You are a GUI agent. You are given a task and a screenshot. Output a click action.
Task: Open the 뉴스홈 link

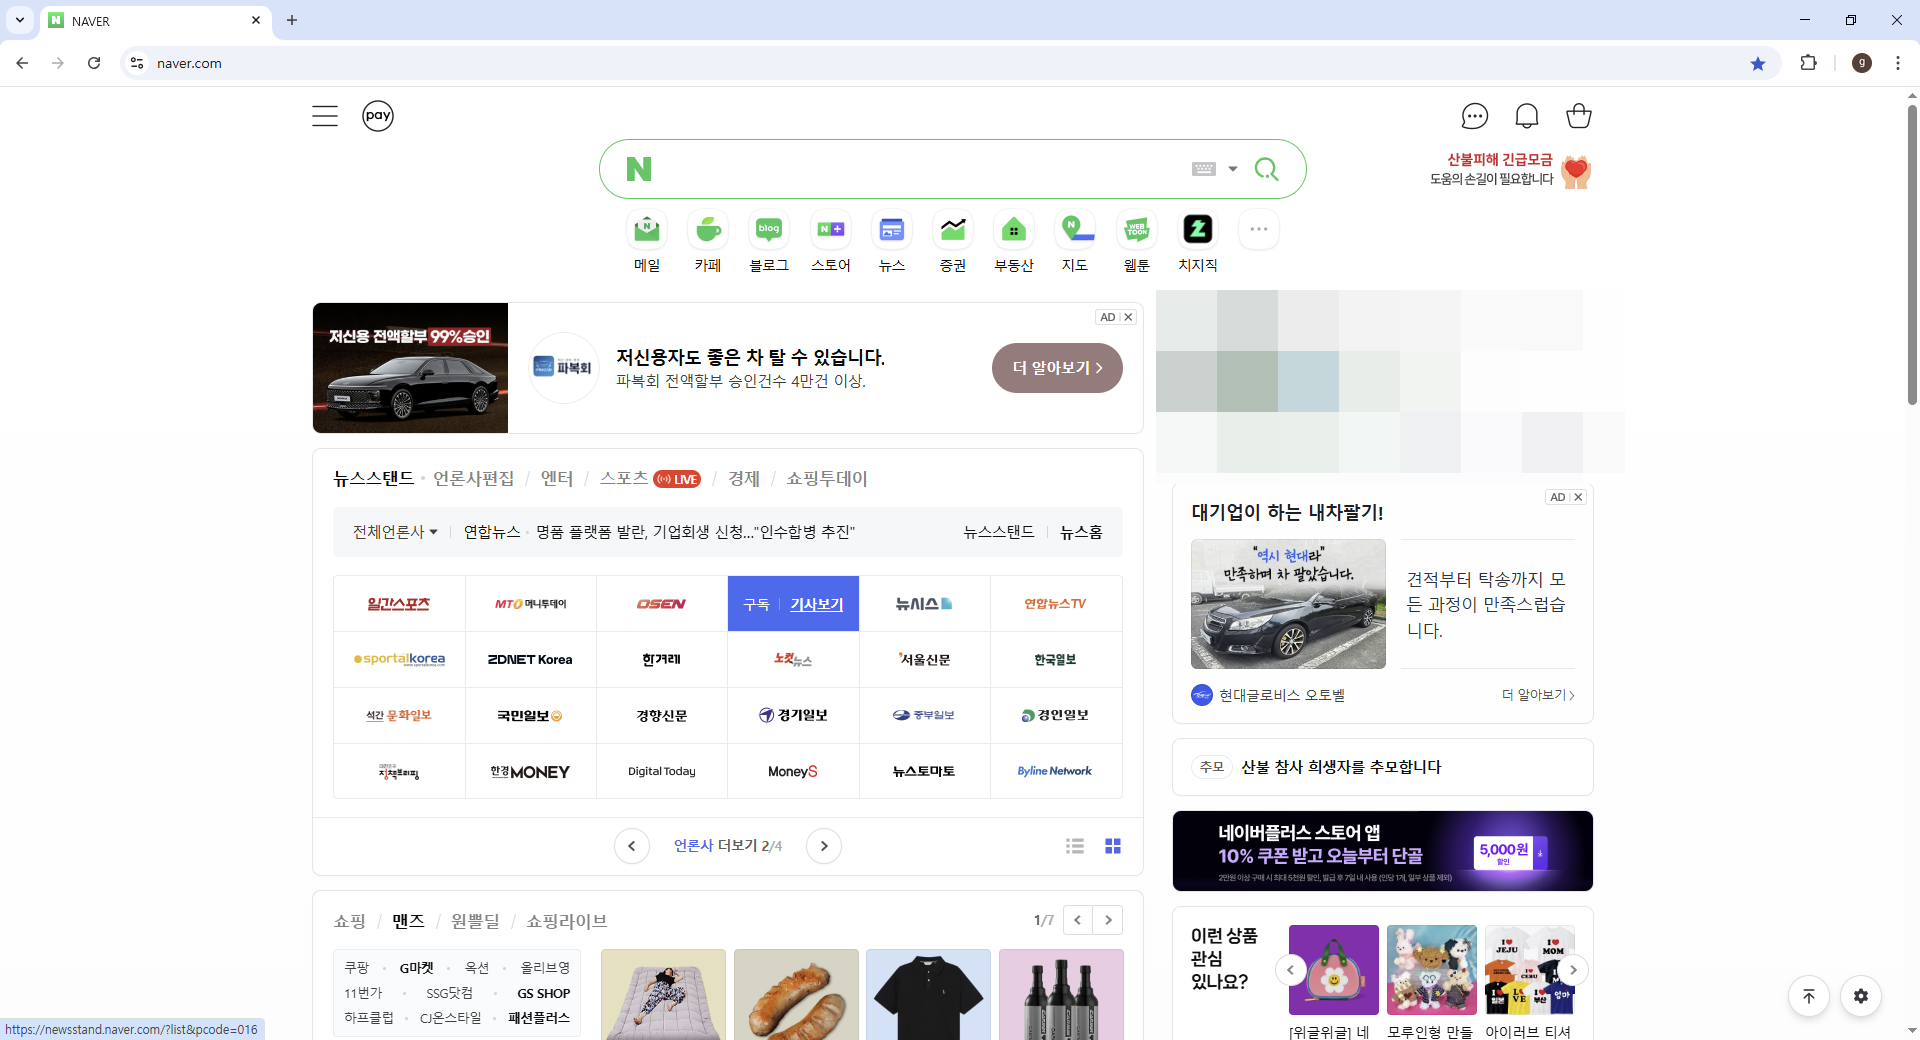click(1081, 532)
